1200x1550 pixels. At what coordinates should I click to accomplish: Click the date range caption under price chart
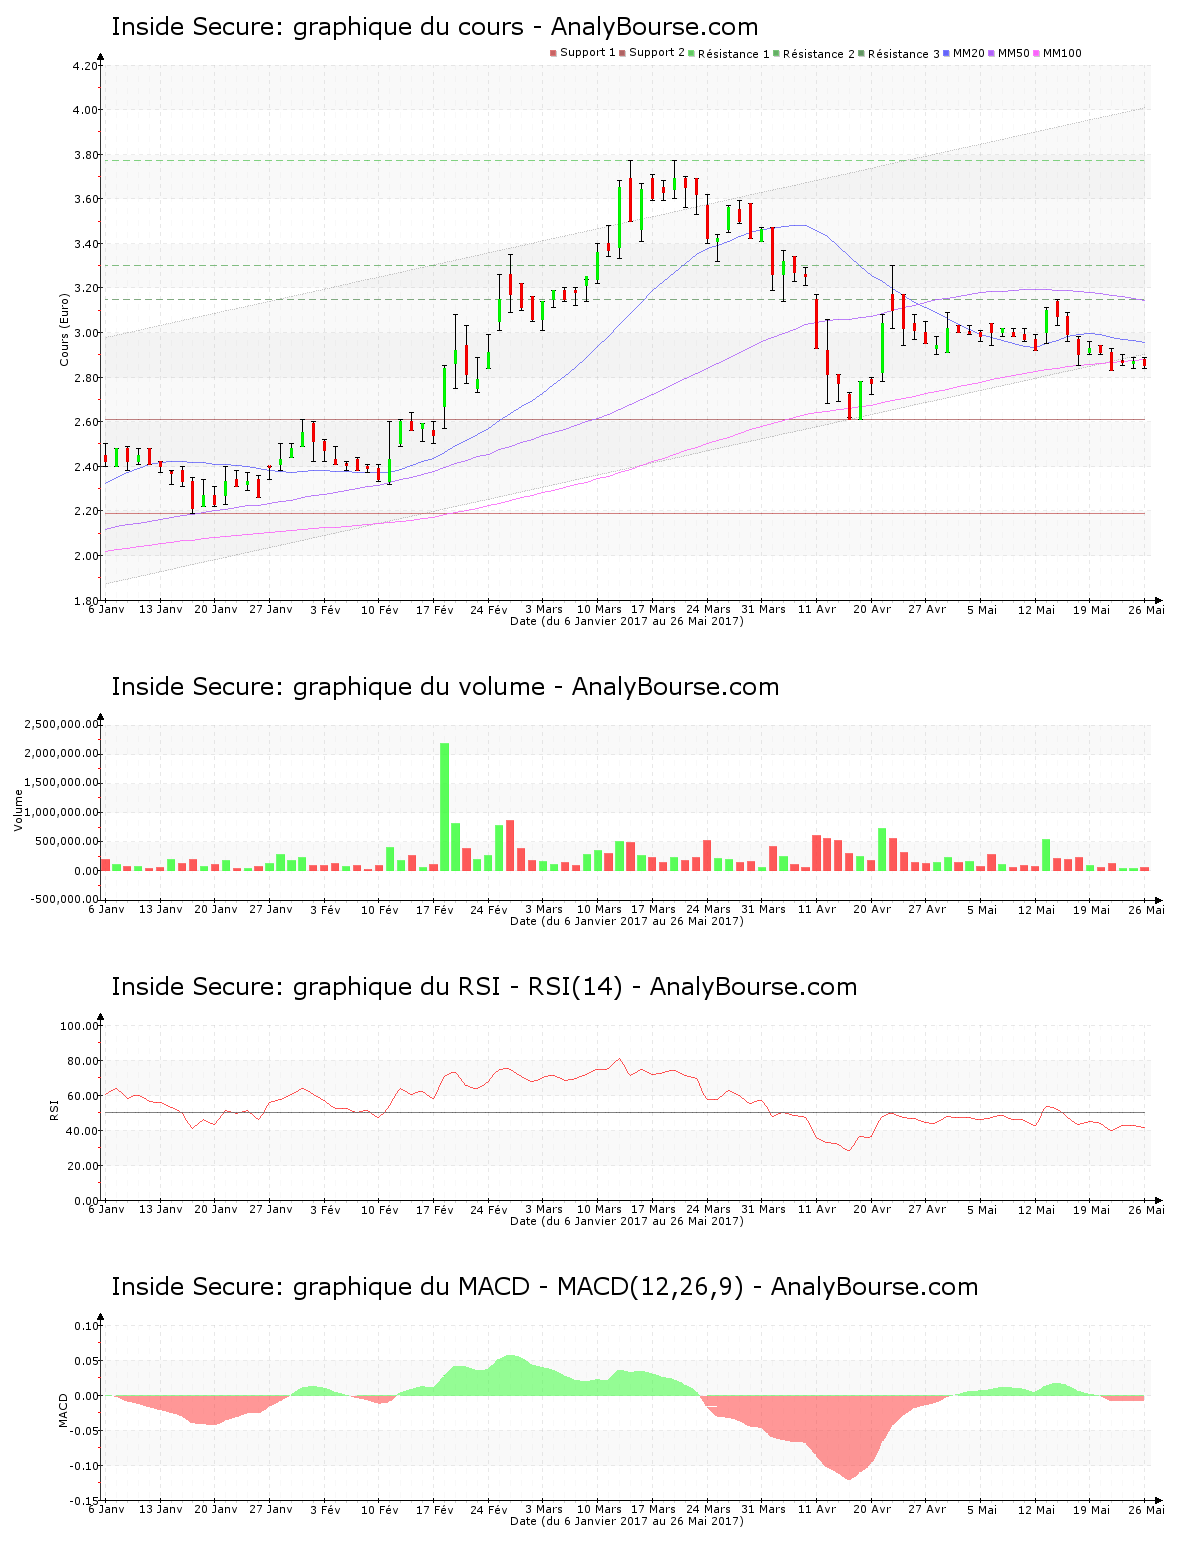pos(627,621)
